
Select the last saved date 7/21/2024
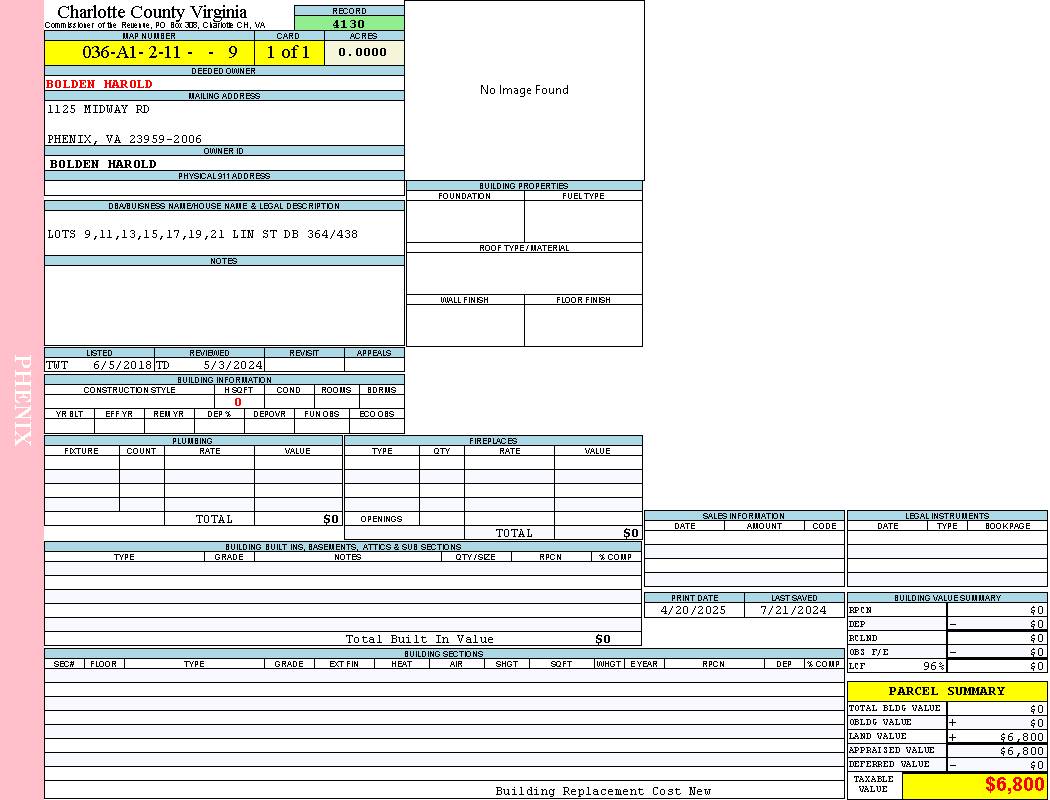[x=793, y=610]
